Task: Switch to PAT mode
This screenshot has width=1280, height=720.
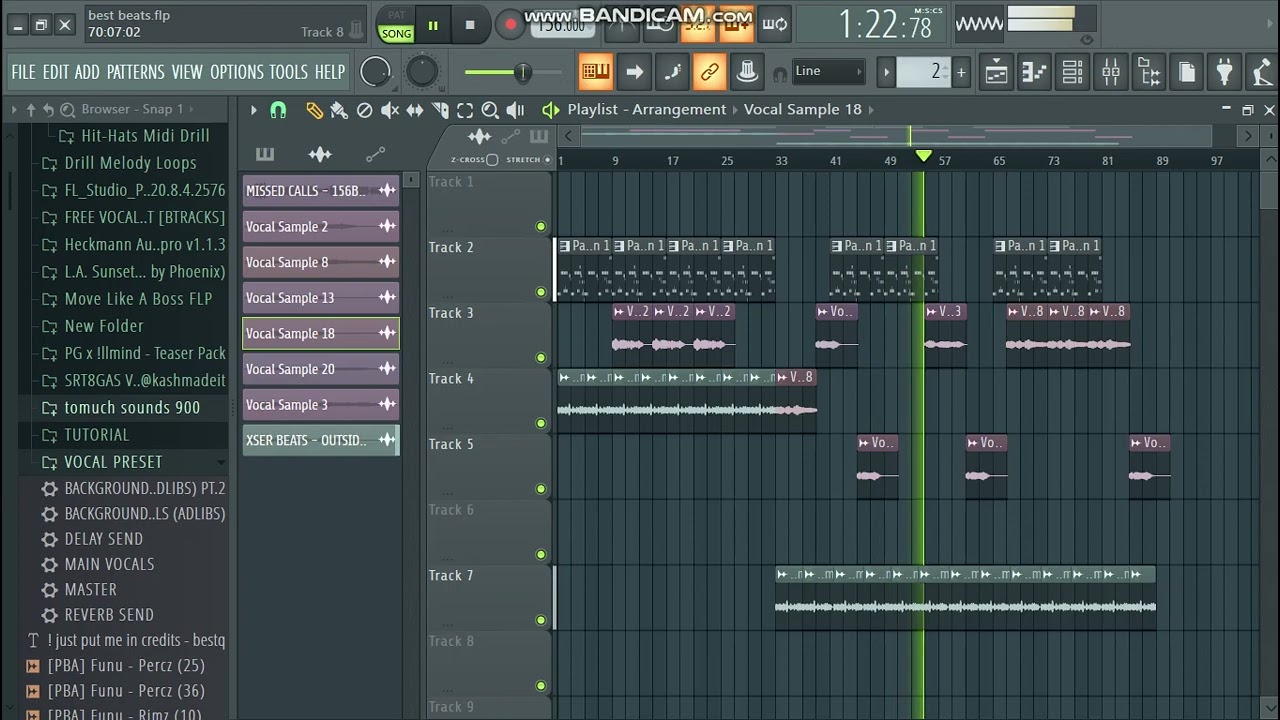Action: [396, 15]
